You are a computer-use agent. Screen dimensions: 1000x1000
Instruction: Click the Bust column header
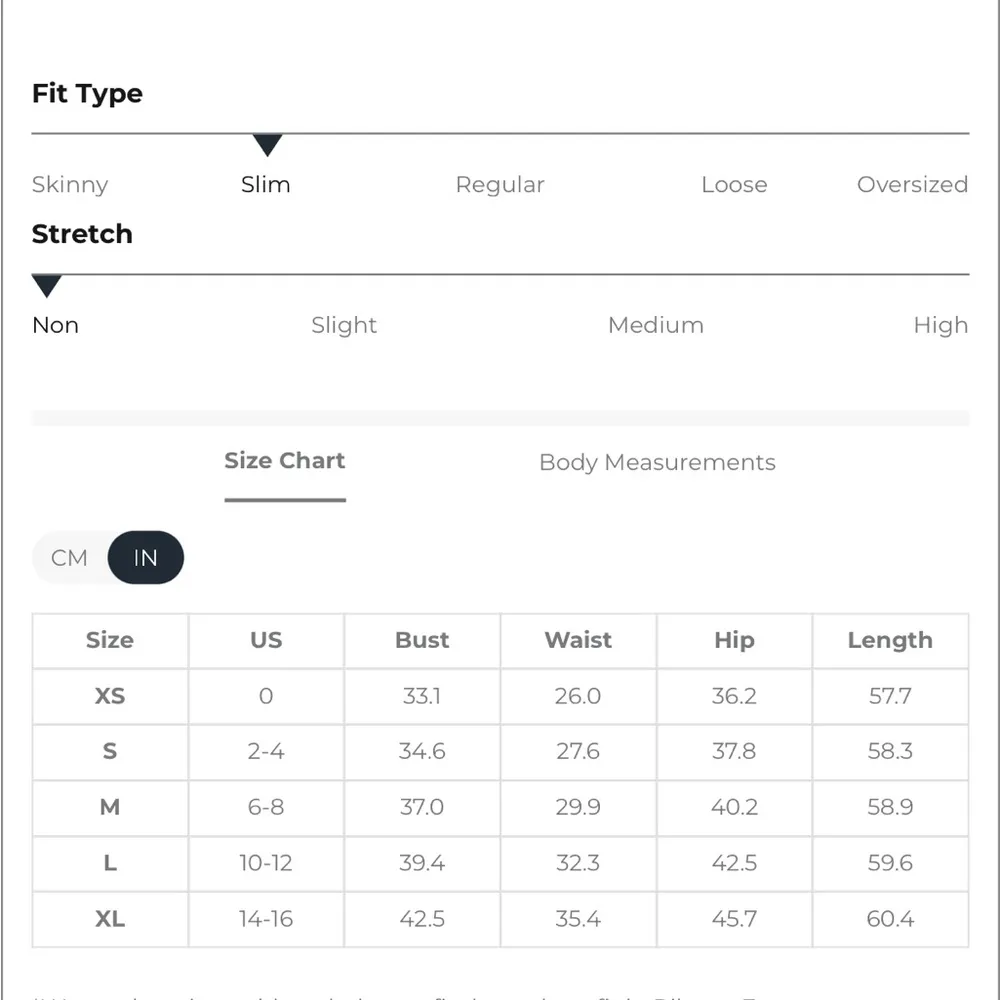tap(422, 640)
